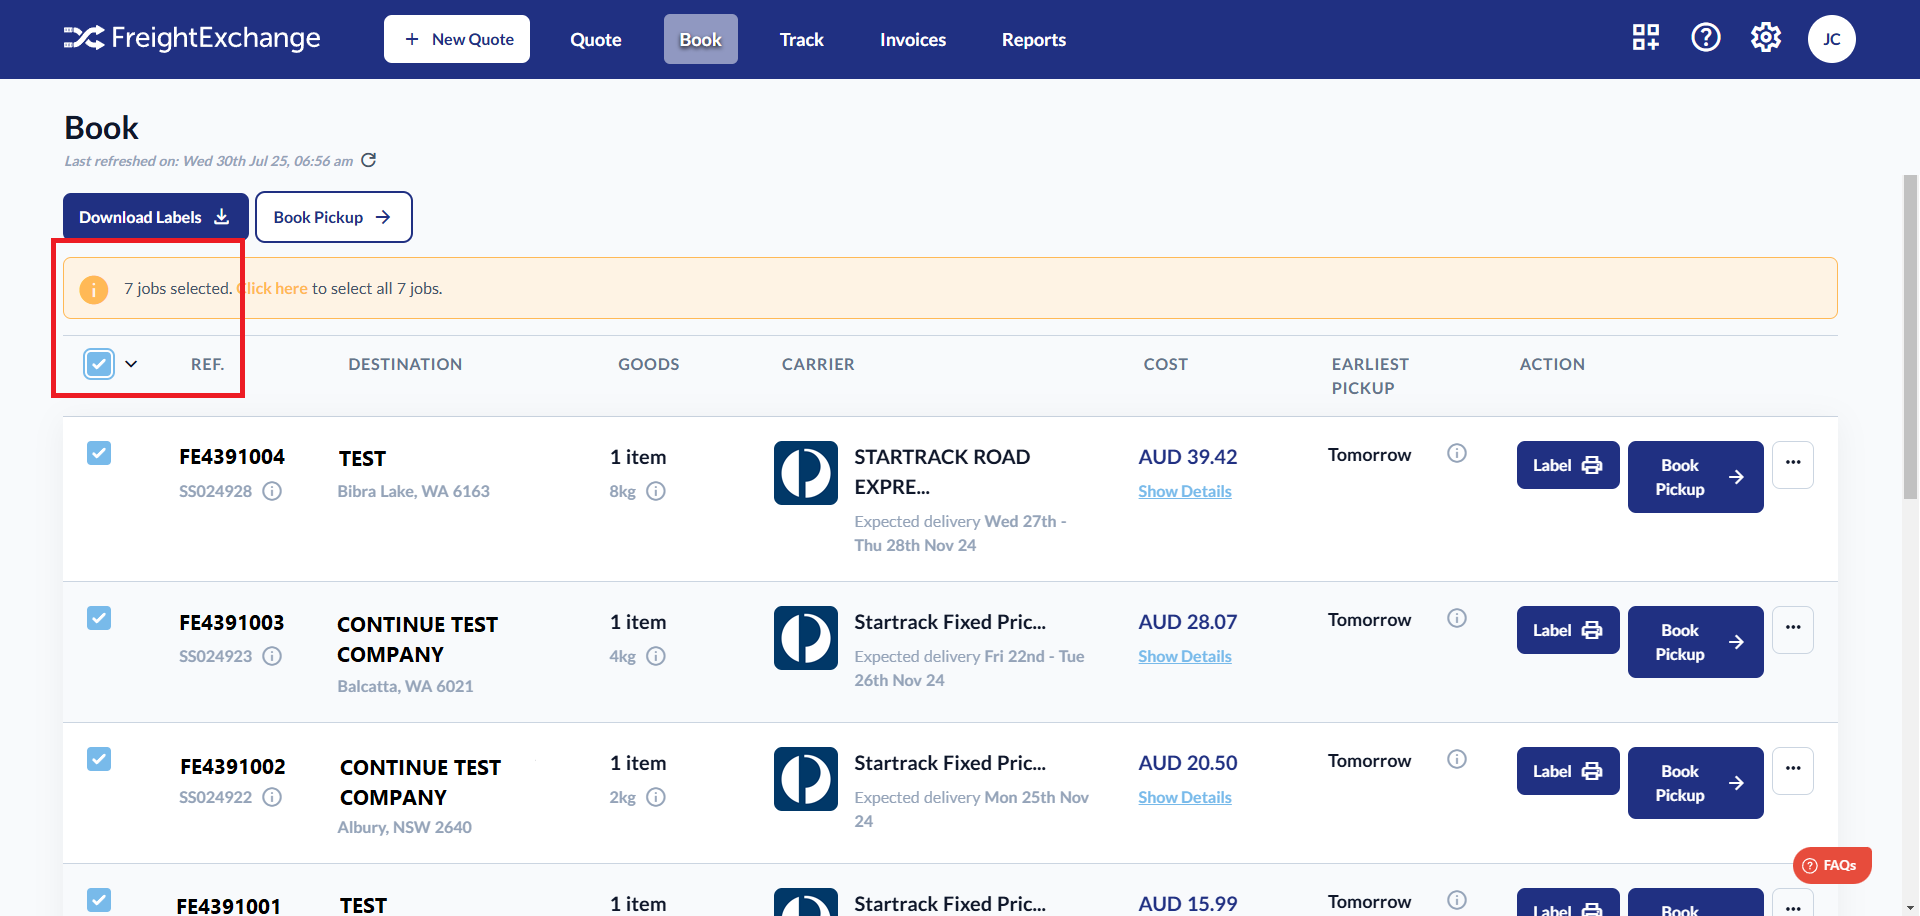The width and height of the screenshot is (1920, 916).
Task: Click reference number FE4391002
Action: pos(233,767)
